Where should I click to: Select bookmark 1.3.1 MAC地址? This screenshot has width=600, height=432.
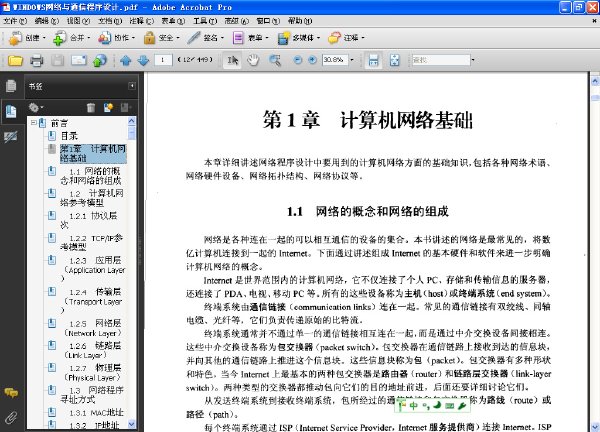coord(96,412)
